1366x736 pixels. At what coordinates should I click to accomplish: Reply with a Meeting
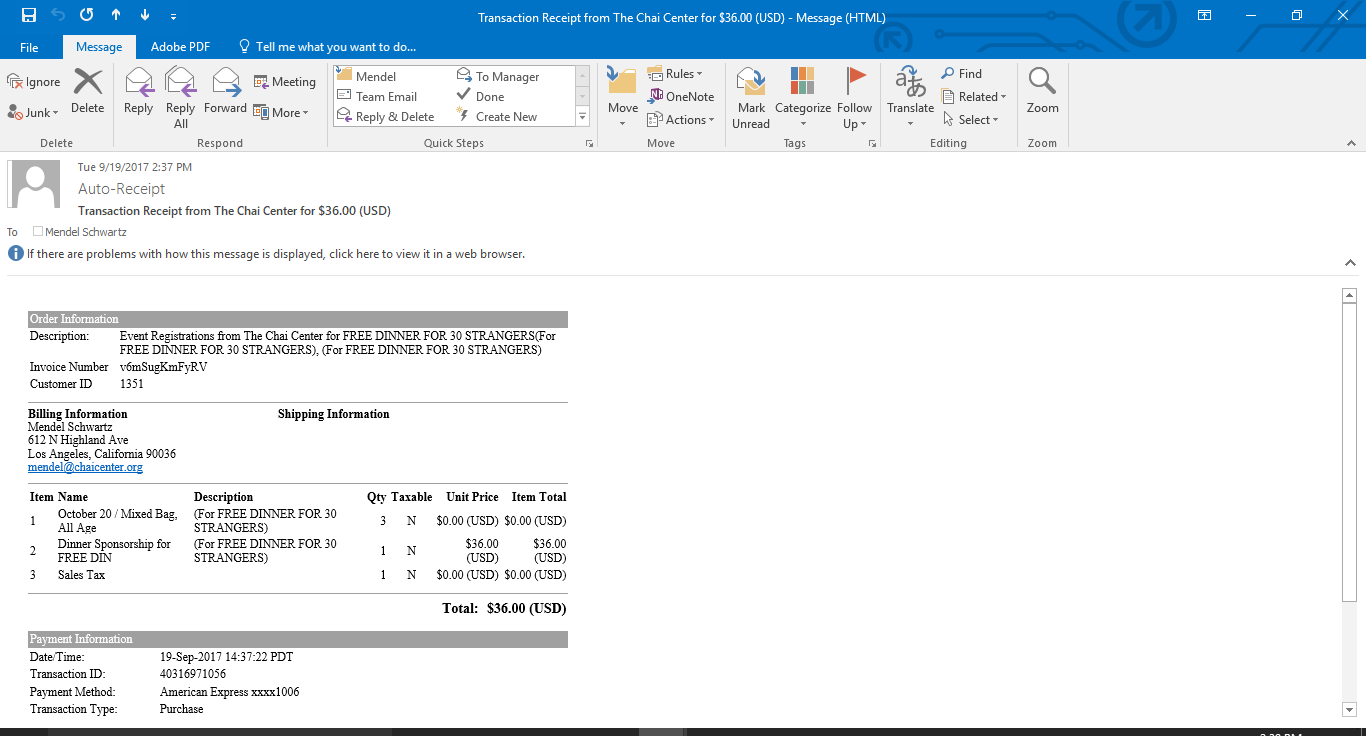tap(285, 82)
